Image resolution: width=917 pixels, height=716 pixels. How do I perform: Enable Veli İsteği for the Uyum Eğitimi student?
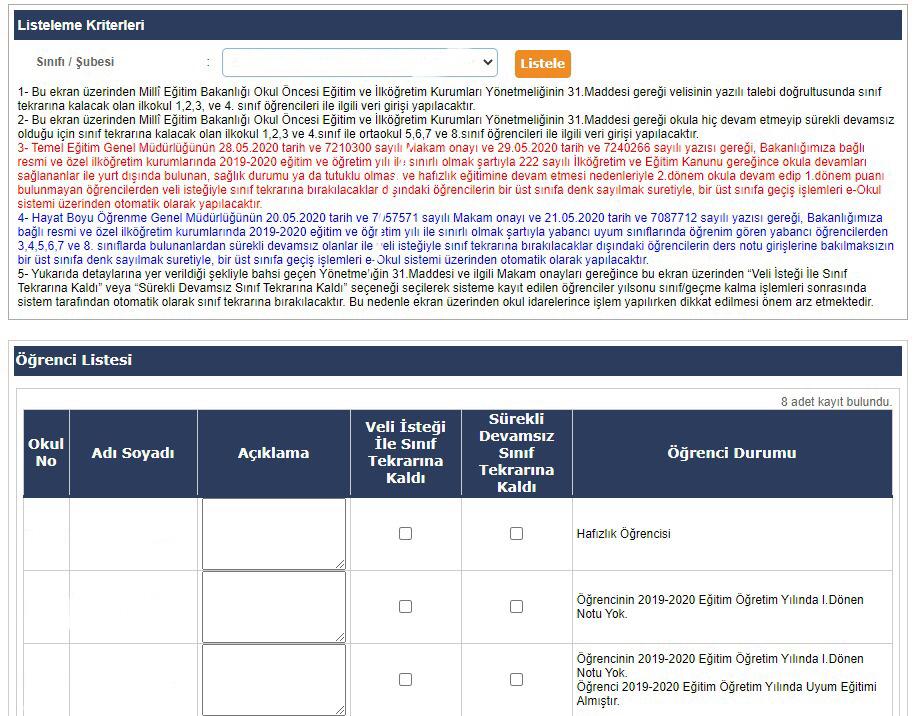tap(405, 680)
